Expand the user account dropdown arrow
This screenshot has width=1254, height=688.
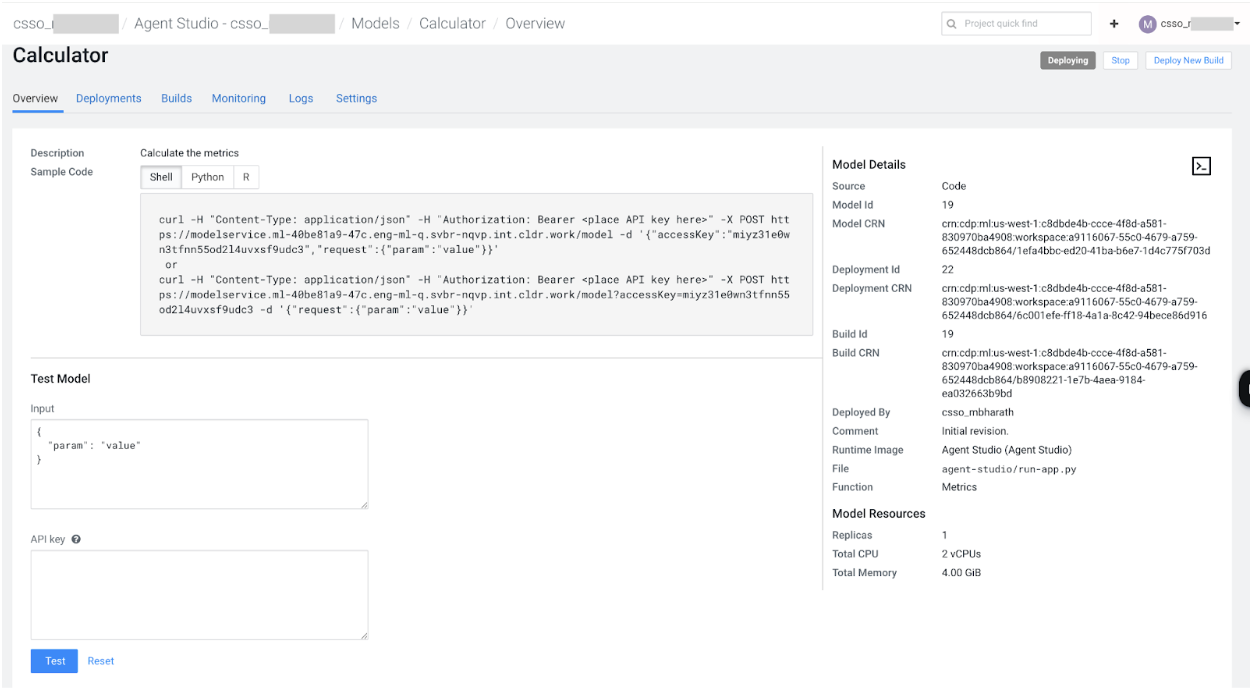coord(1237,24)
